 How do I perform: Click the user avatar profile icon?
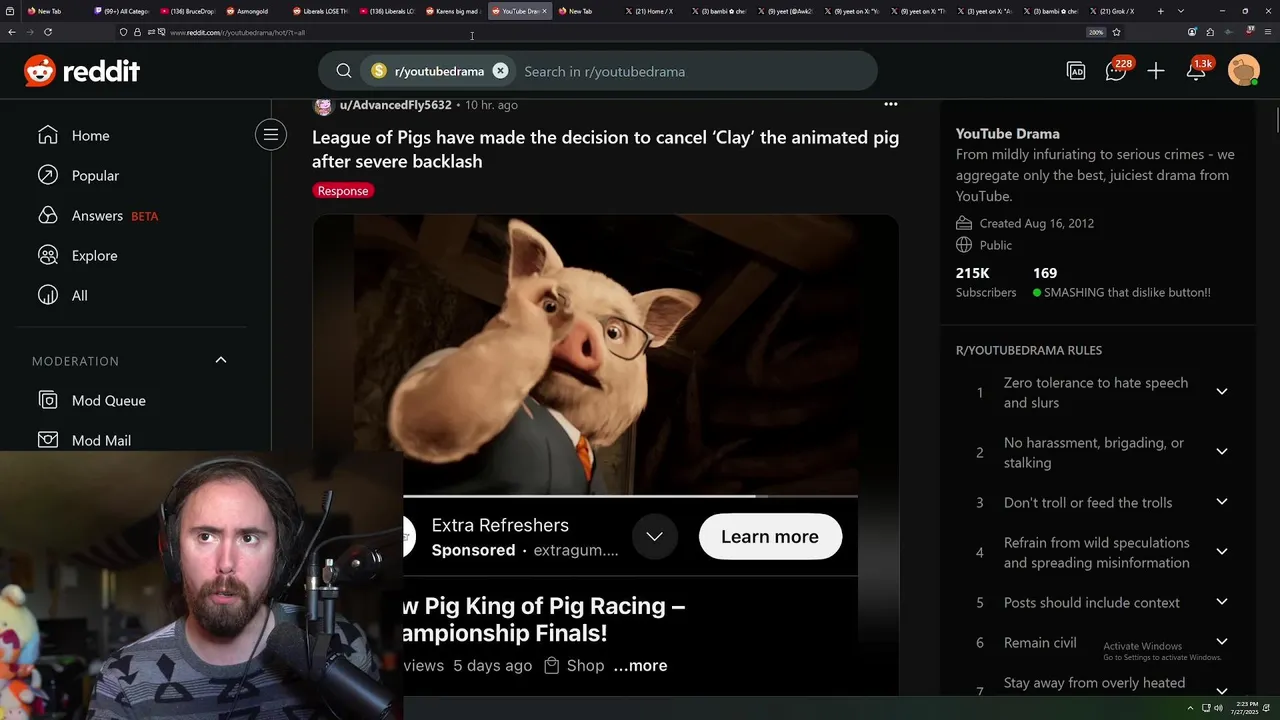click(1244, 70)
